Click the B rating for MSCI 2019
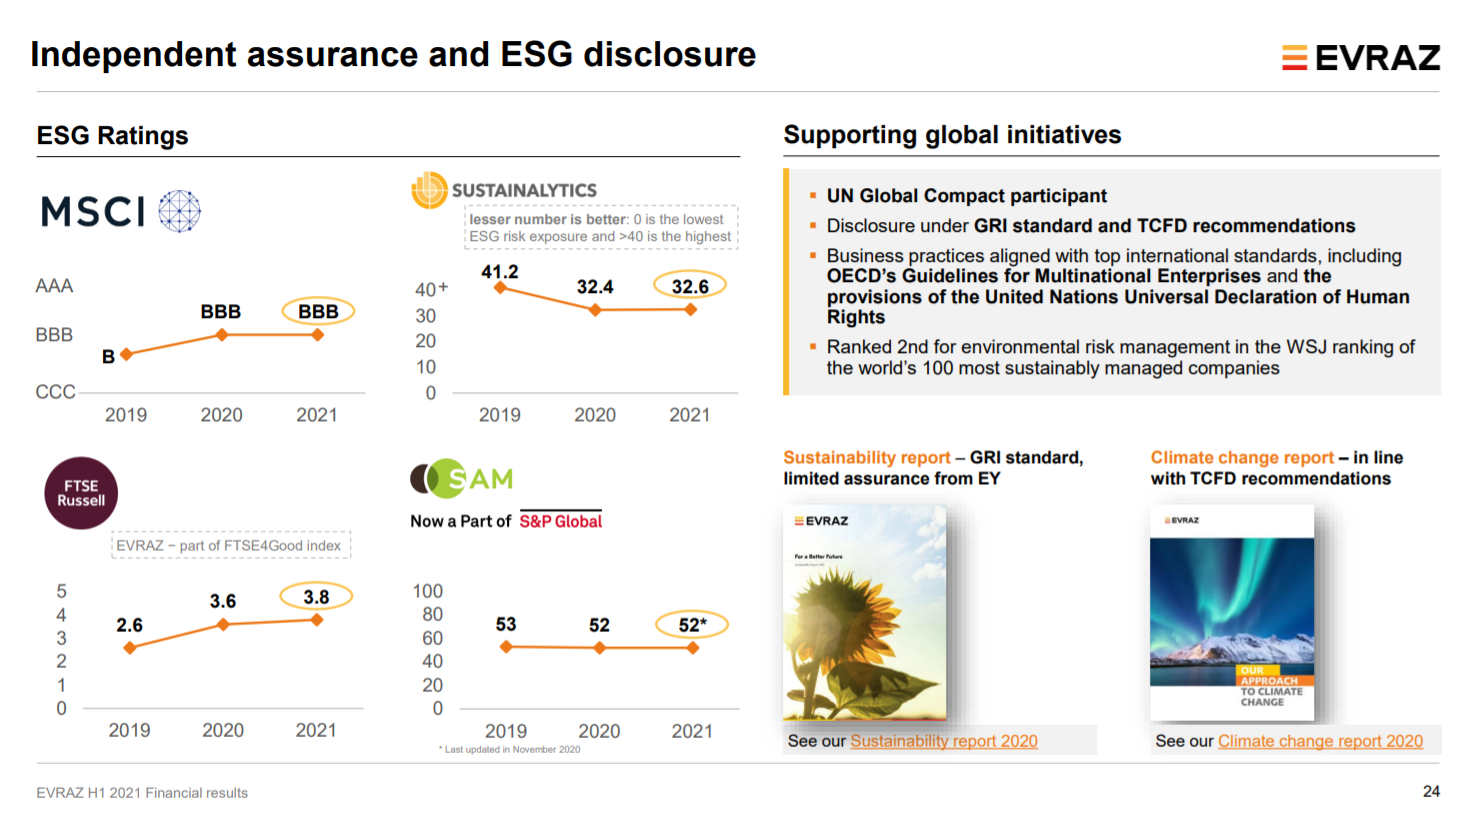1484x815 pixels. [108, 356]
